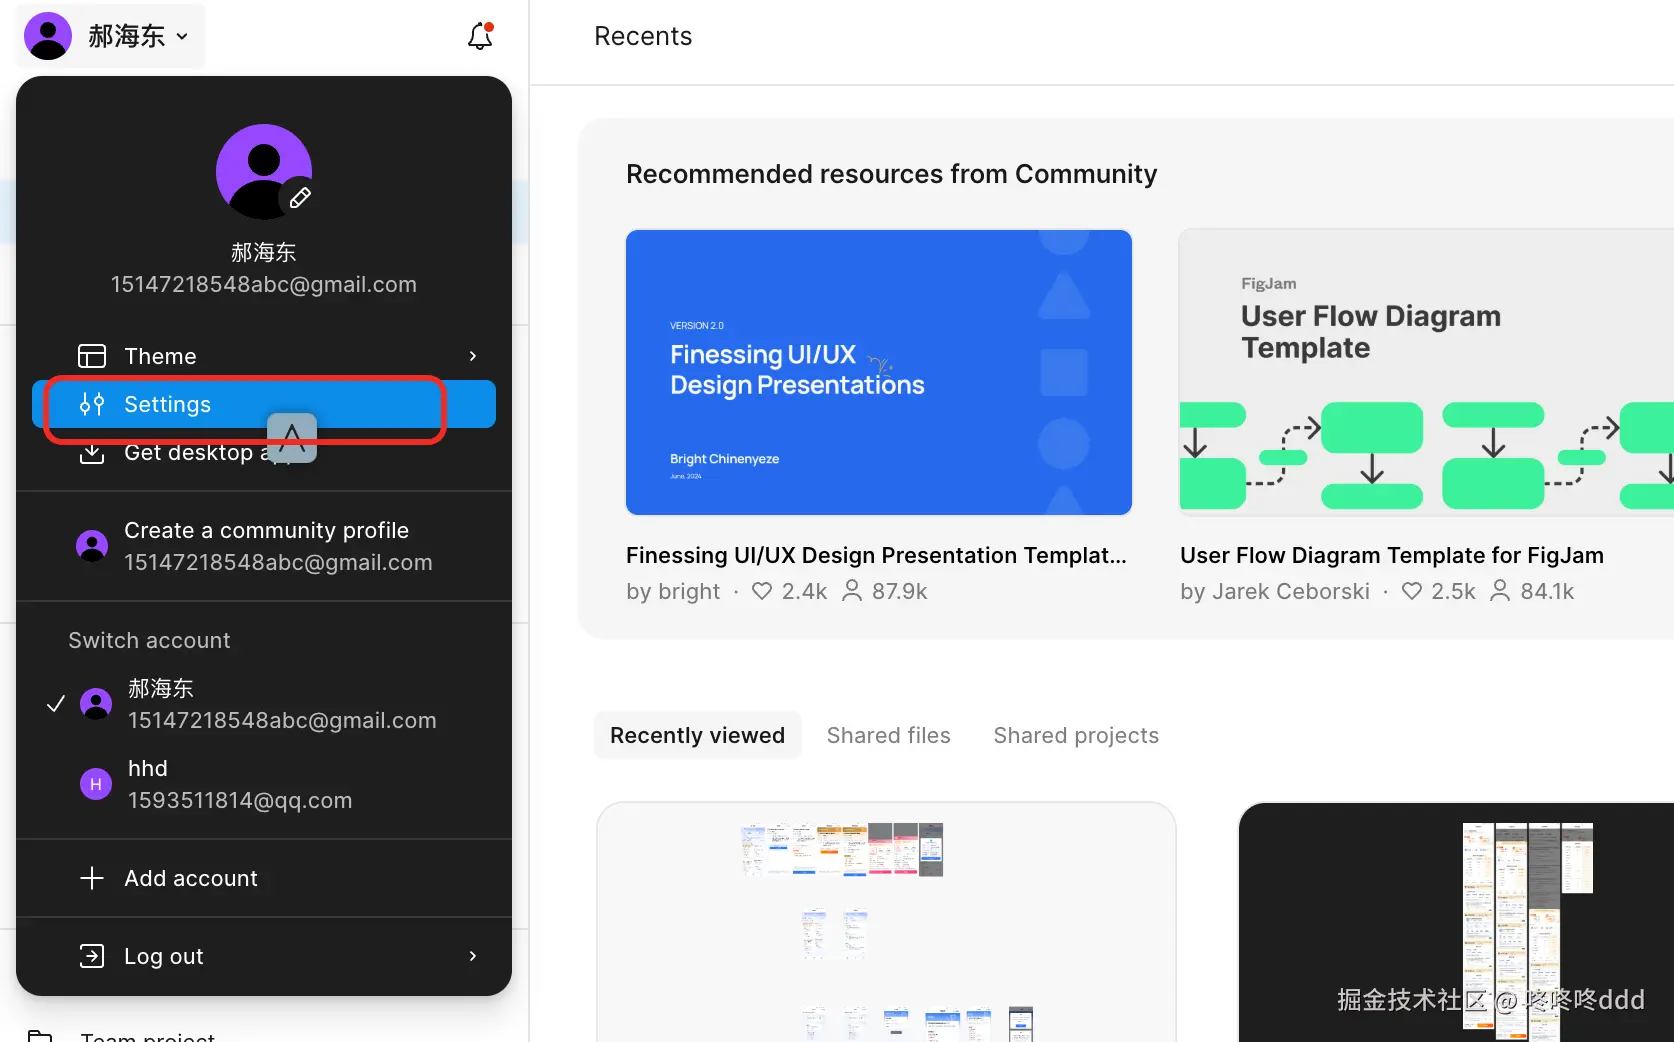Click Recommended resources from Community heading
1674x1042 pixels.
[891, 174]
